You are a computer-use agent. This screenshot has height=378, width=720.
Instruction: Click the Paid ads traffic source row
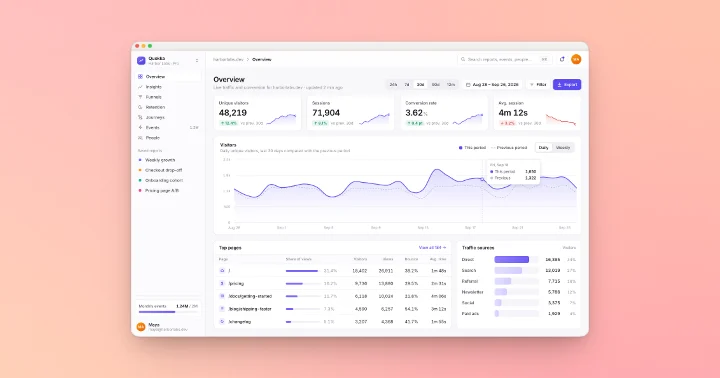click(x=518, y=313)
